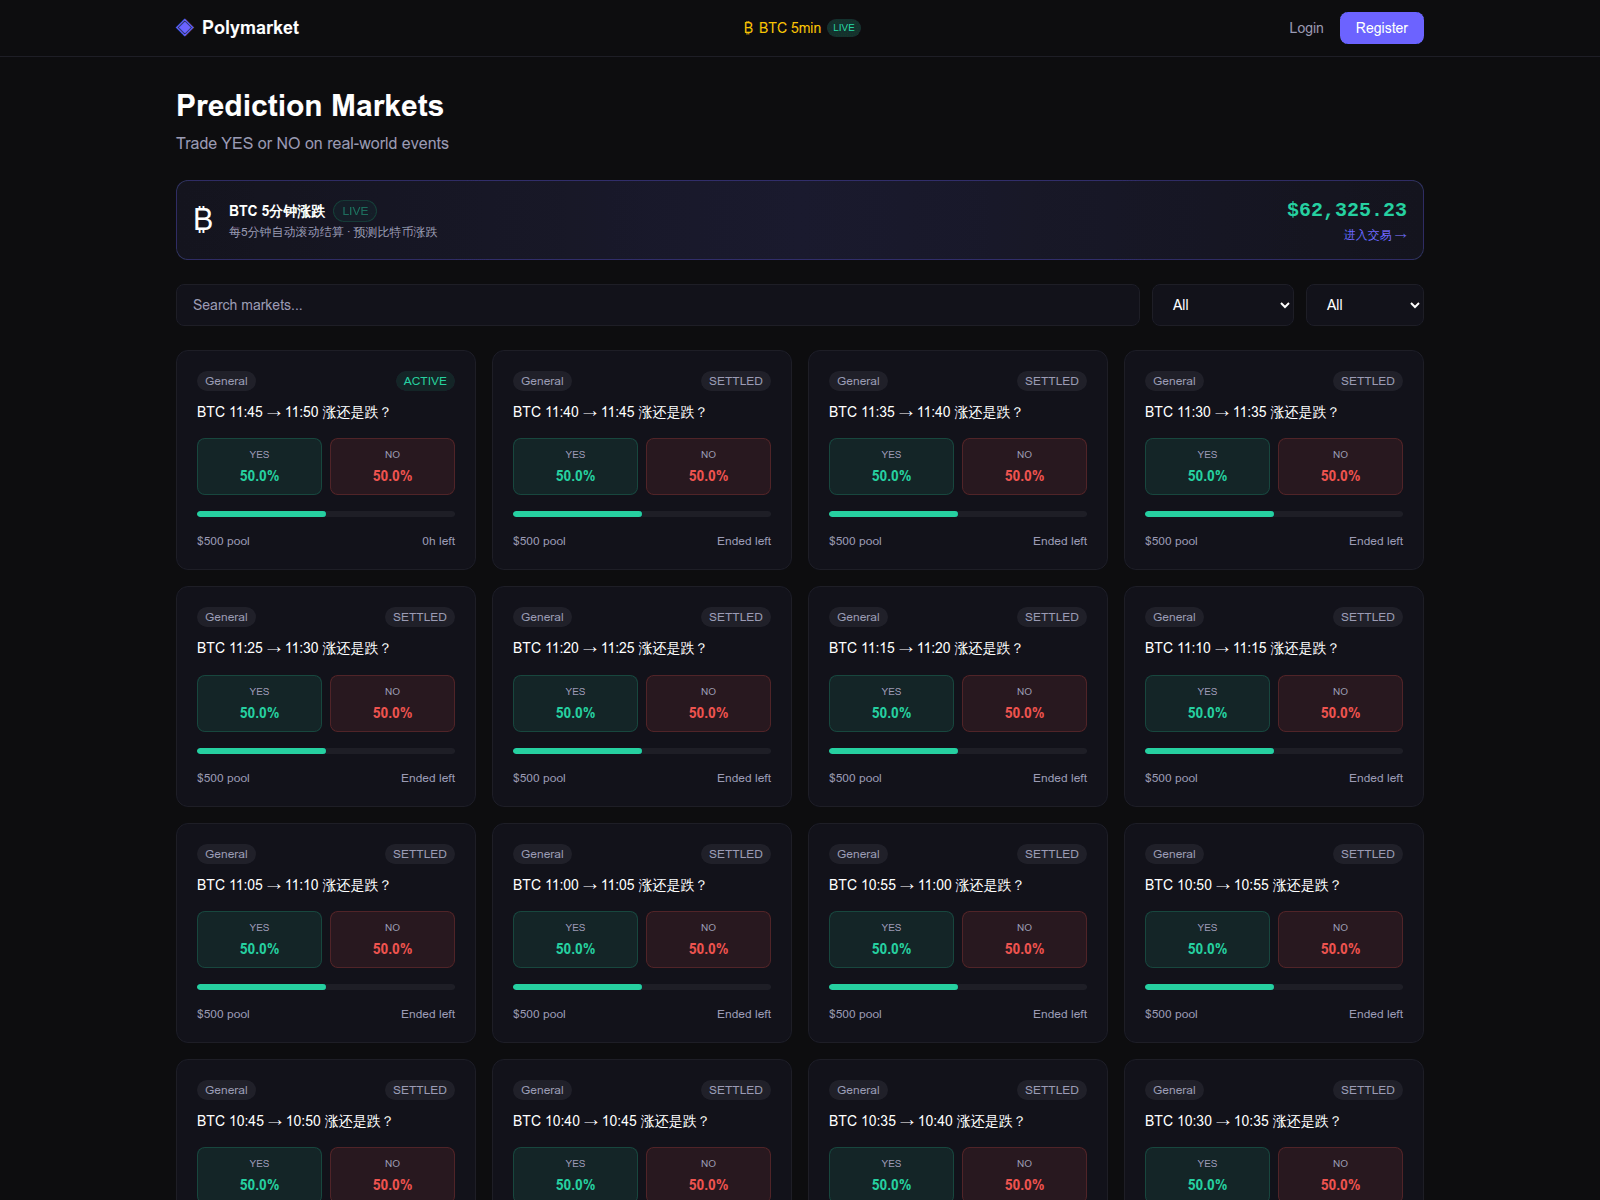Choose NO on BTC 11:45 → 11:50 market
This screenshot has height=1200, width=1600.
pos(392,467)
